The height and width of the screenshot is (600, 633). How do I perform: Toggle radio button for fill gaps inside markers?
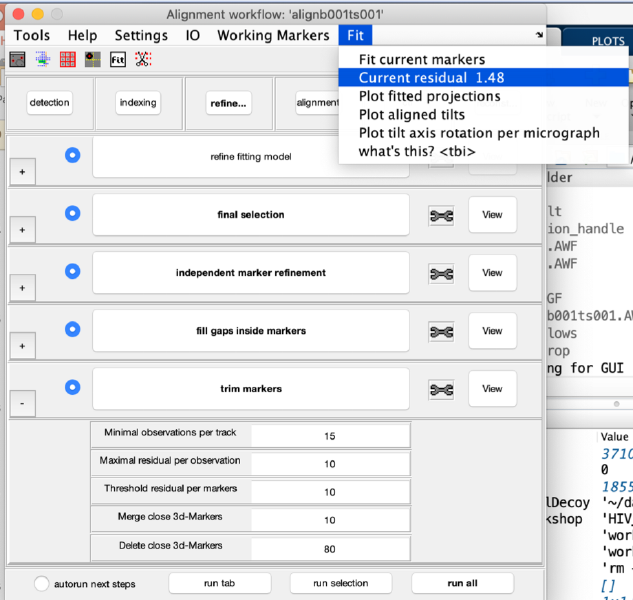pos(73,329)
